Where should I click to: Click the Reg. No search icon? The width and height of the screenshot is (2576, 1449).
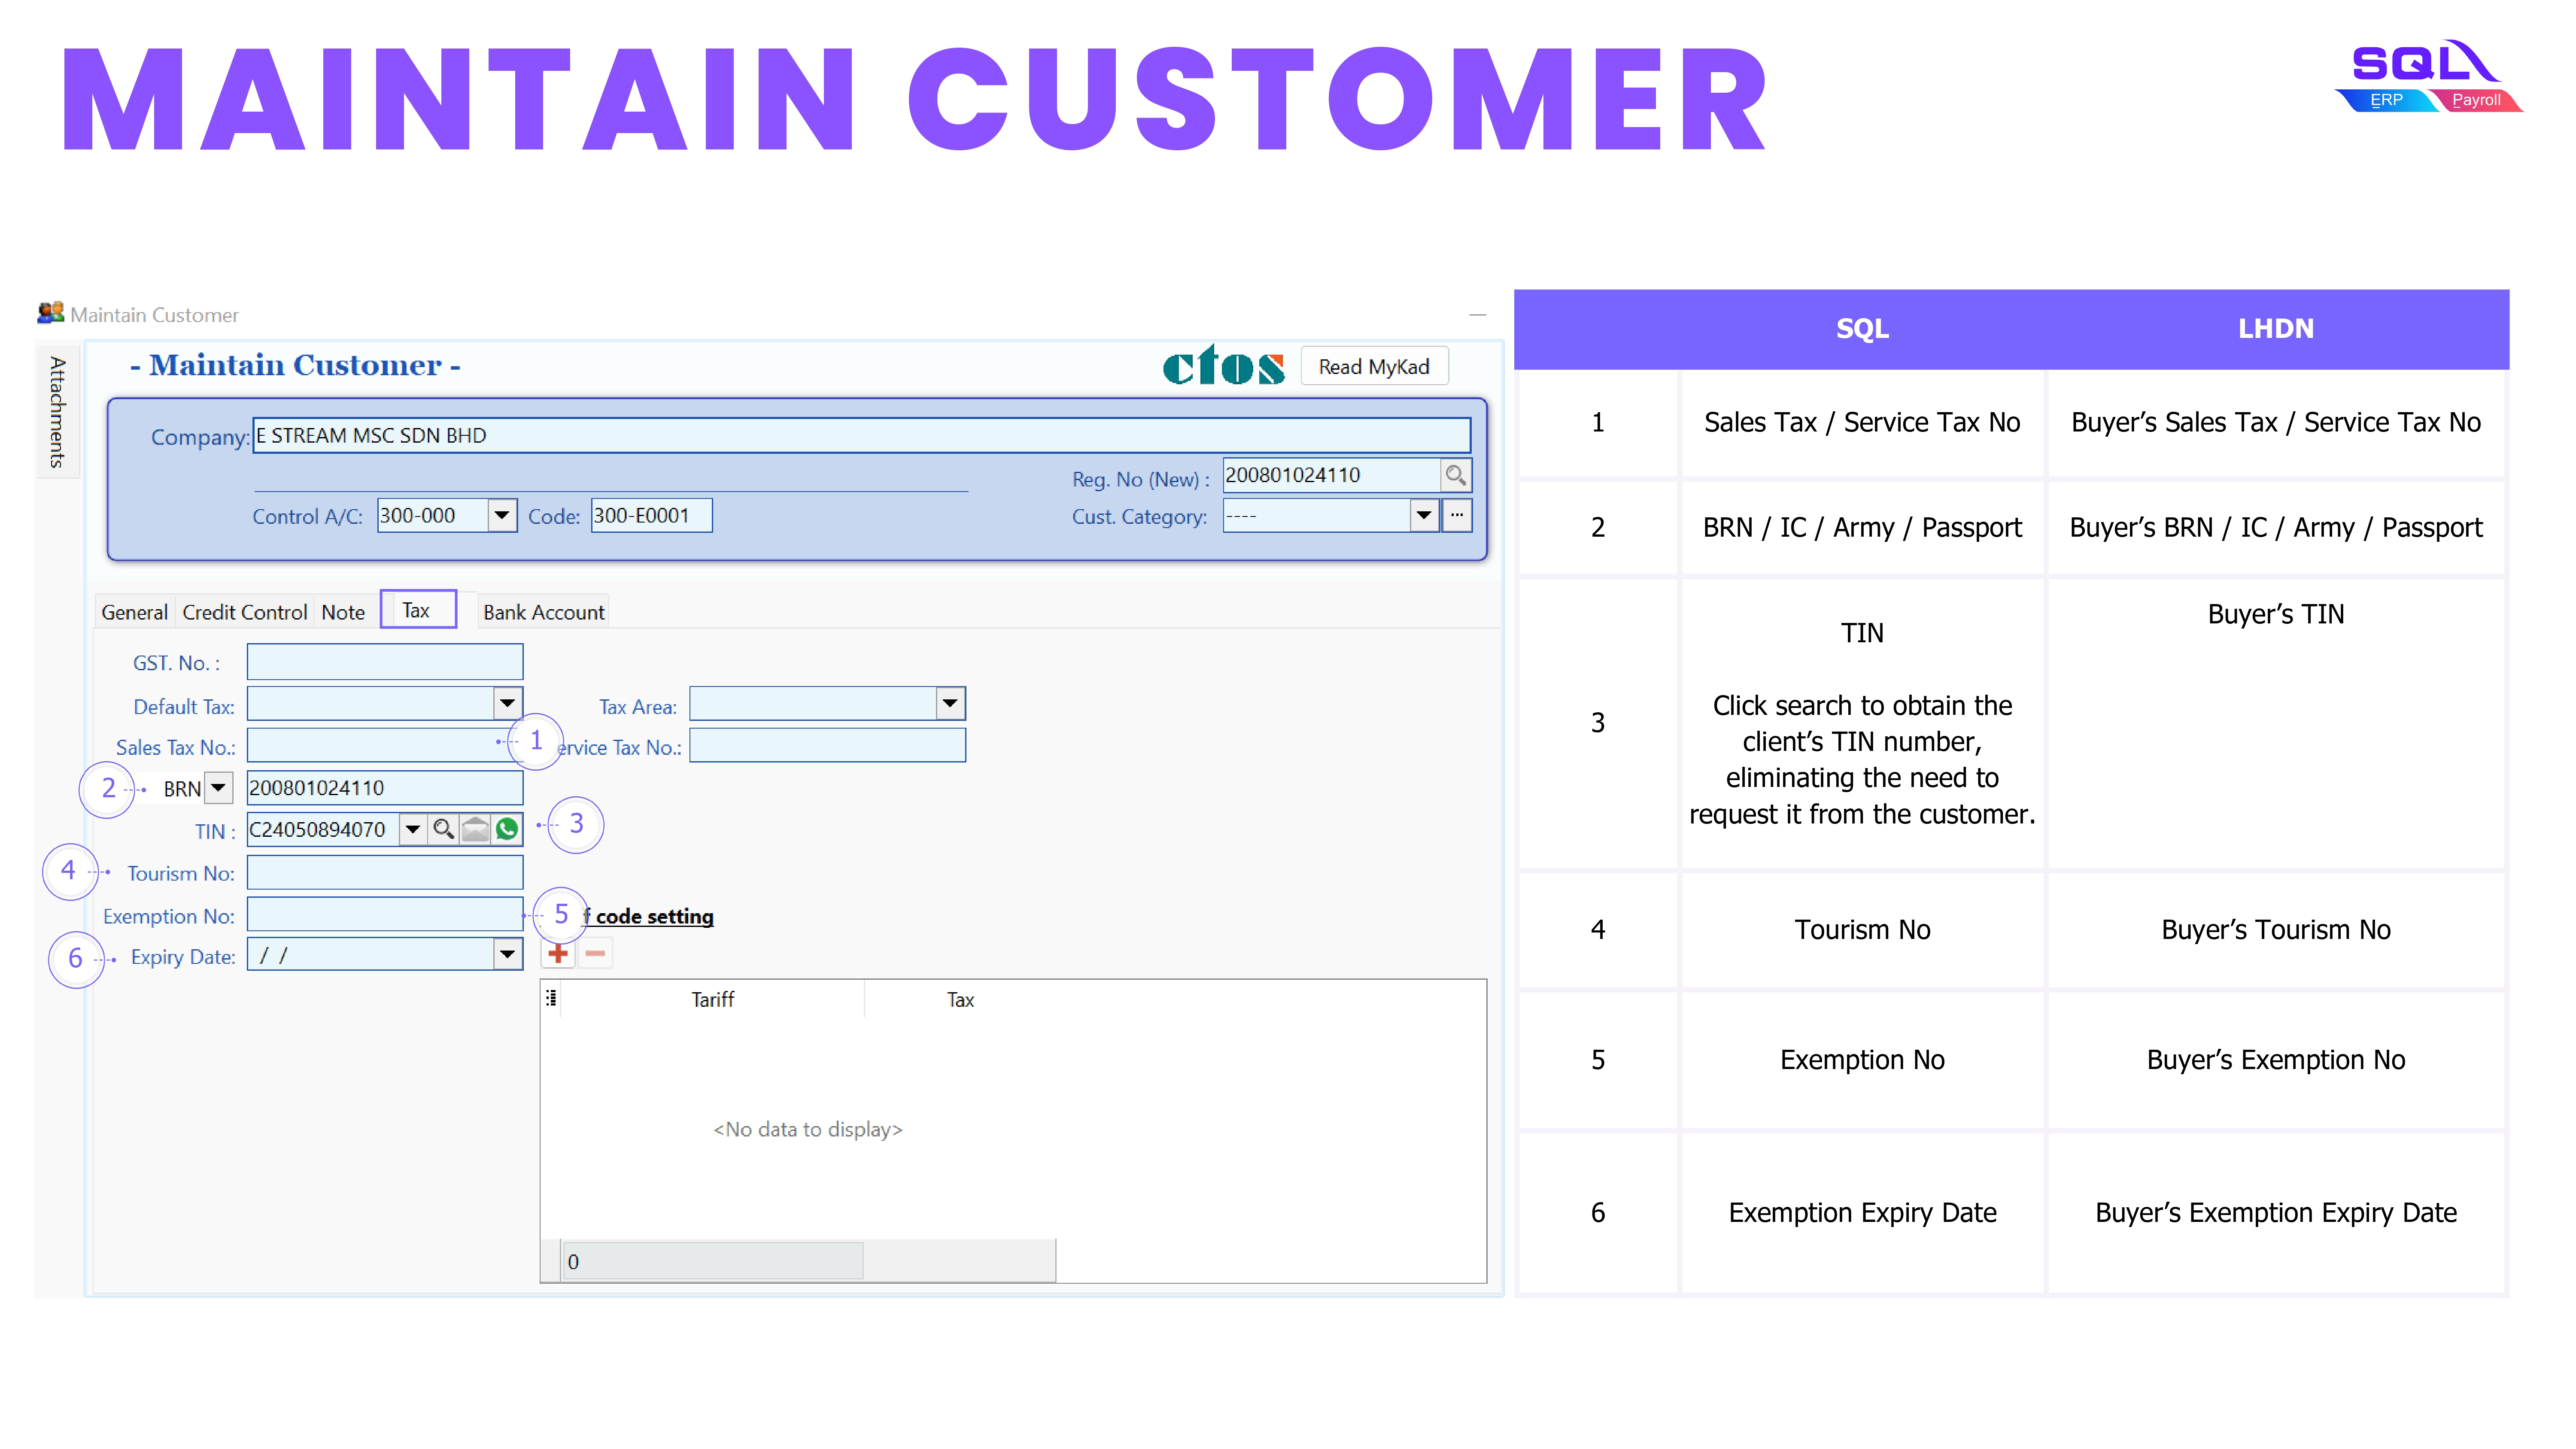coord(1456,475)
